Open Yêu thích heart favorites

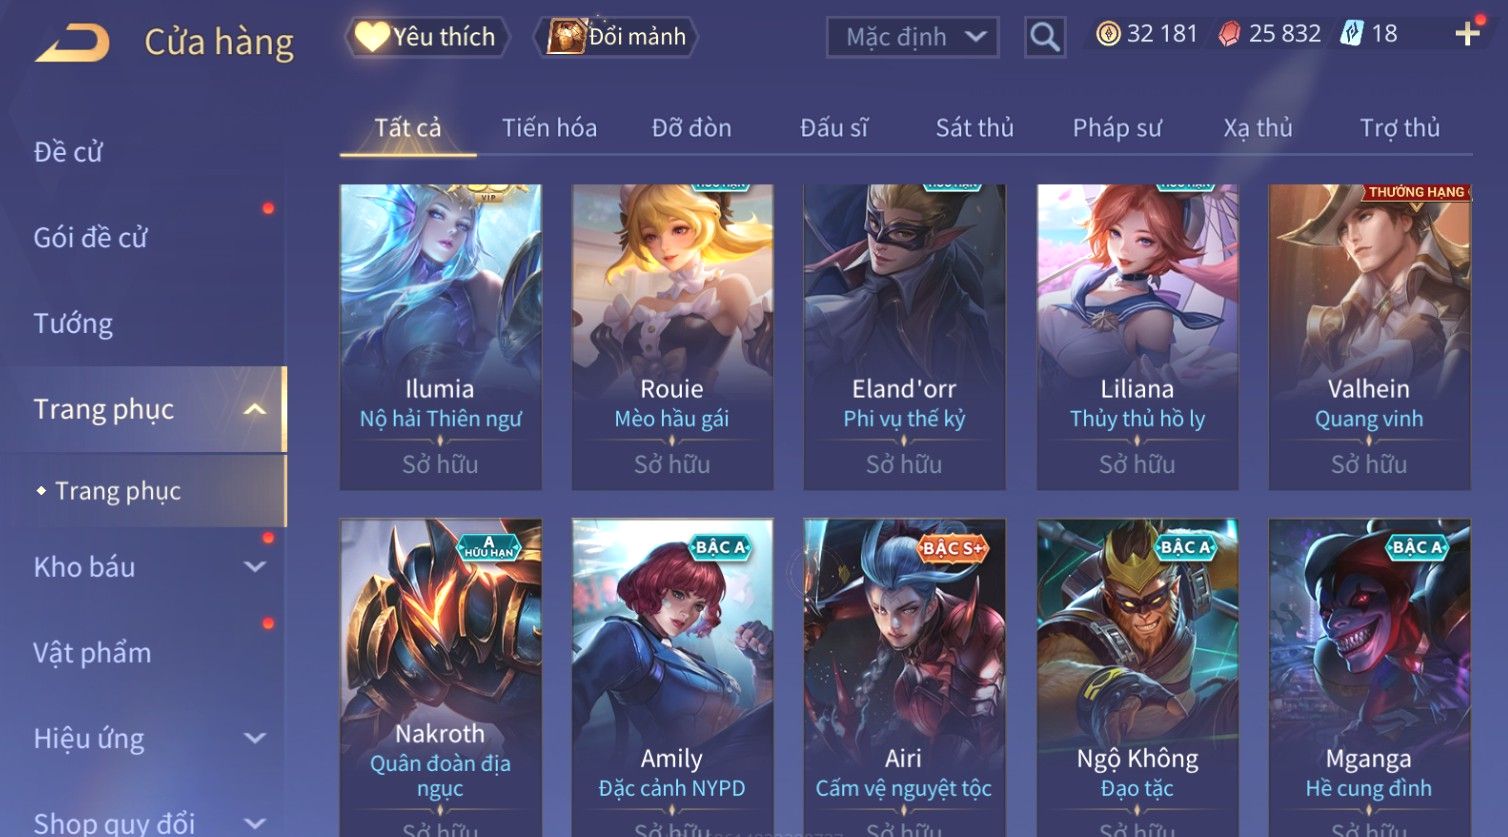427,37
